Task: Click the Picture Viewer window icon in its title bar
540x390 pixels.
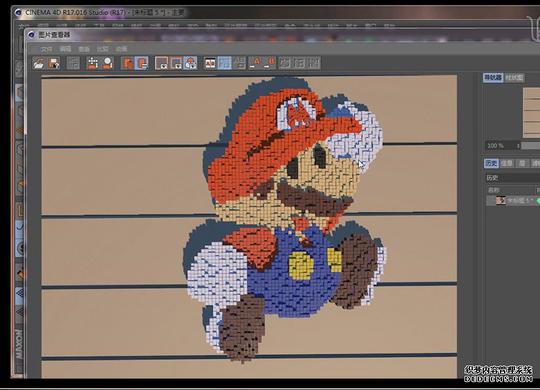Action: 32,35
